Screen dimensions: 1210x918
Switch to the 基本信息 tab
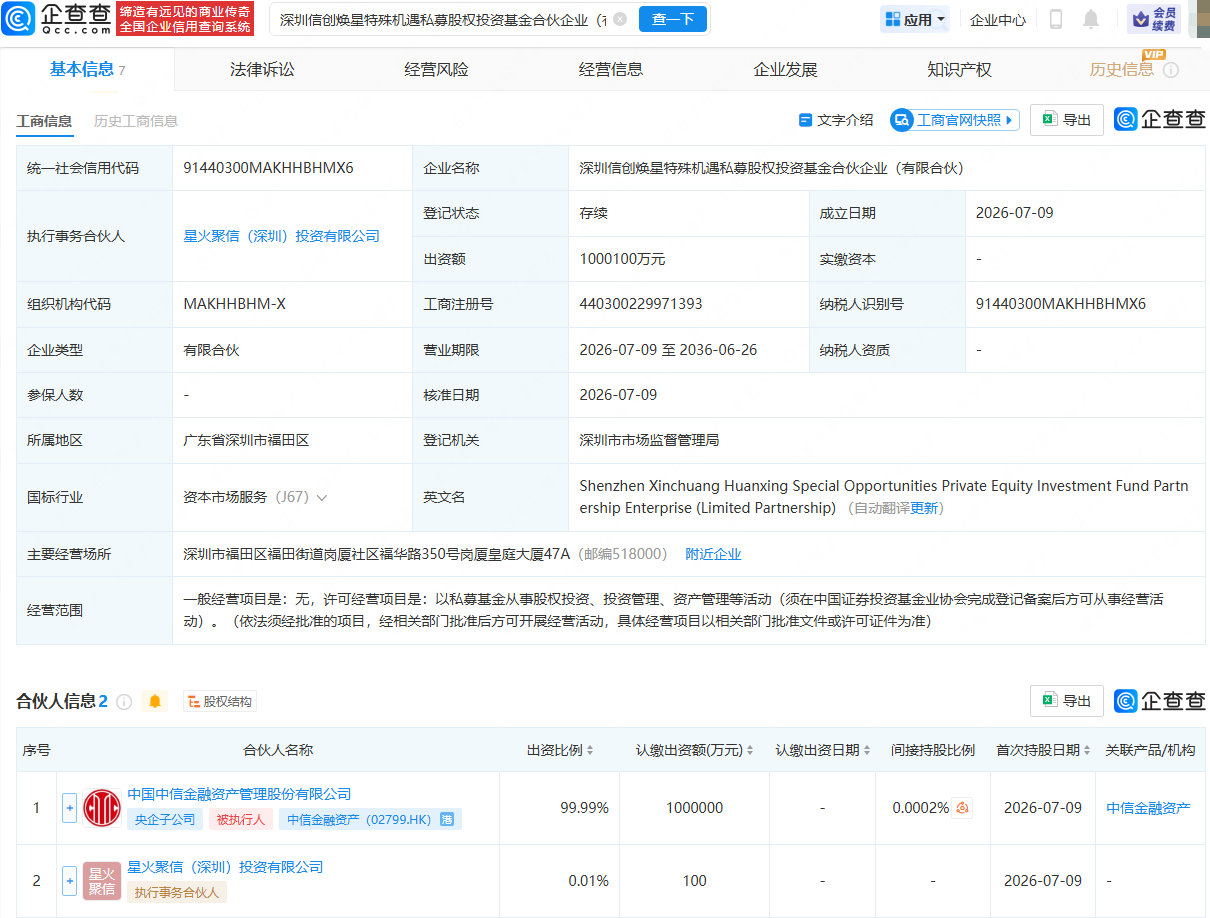click(x=87, y=69)
